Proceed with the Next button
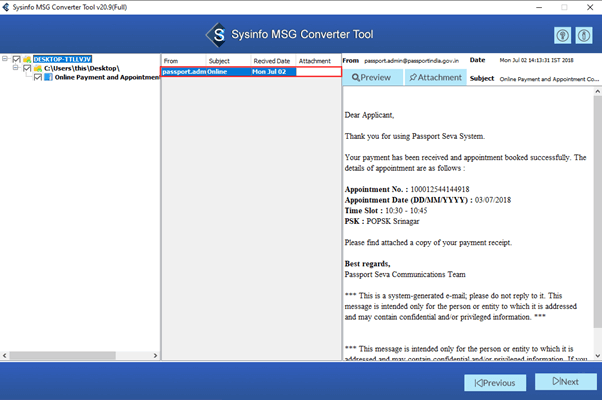602x400 pixels. pos(566,382)
